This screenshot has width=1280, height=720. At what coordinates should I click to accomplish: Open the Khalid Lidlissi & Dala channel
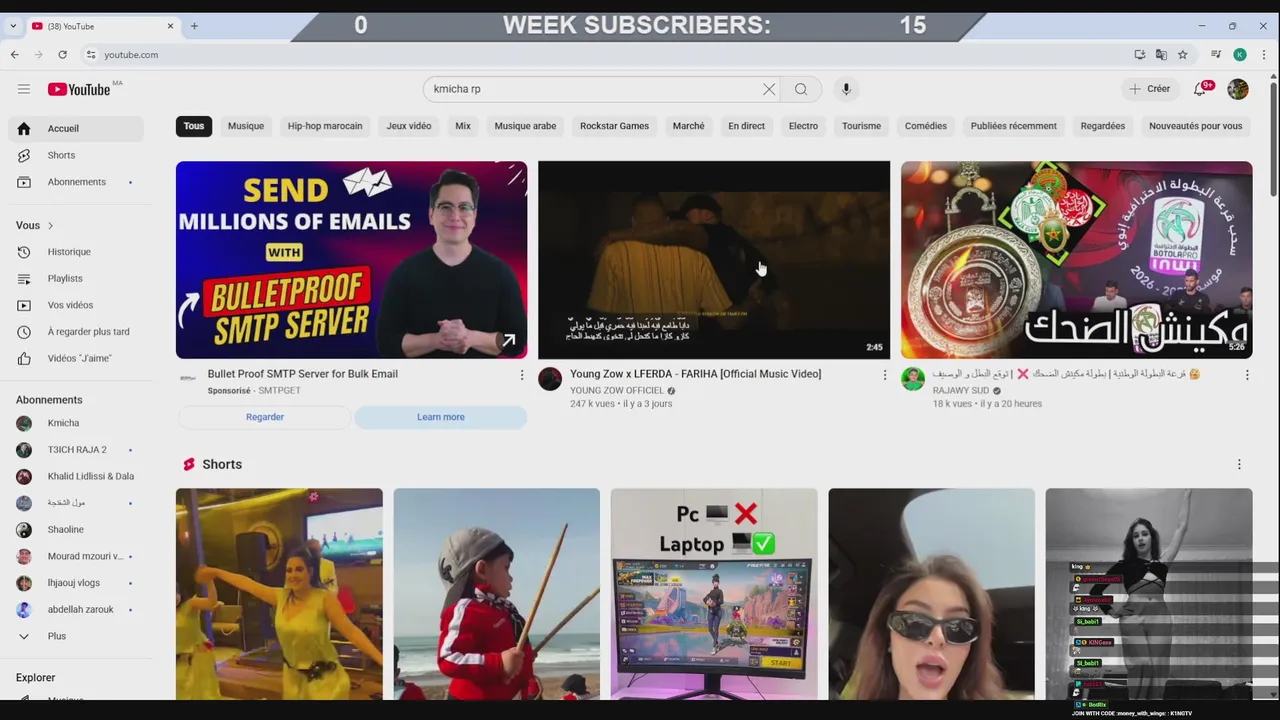[x=76, y=476]
